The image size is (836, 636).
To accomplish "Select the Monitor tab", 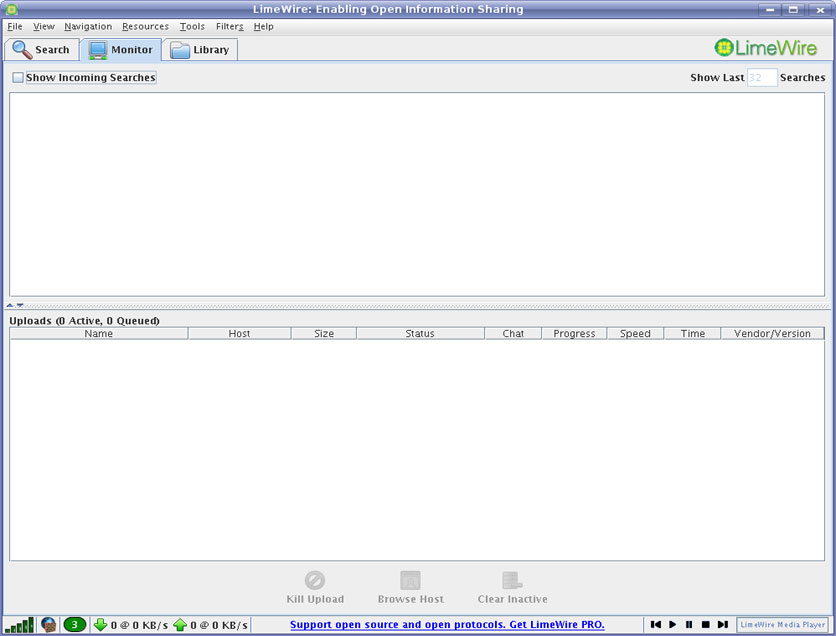I will click(121, 50).
